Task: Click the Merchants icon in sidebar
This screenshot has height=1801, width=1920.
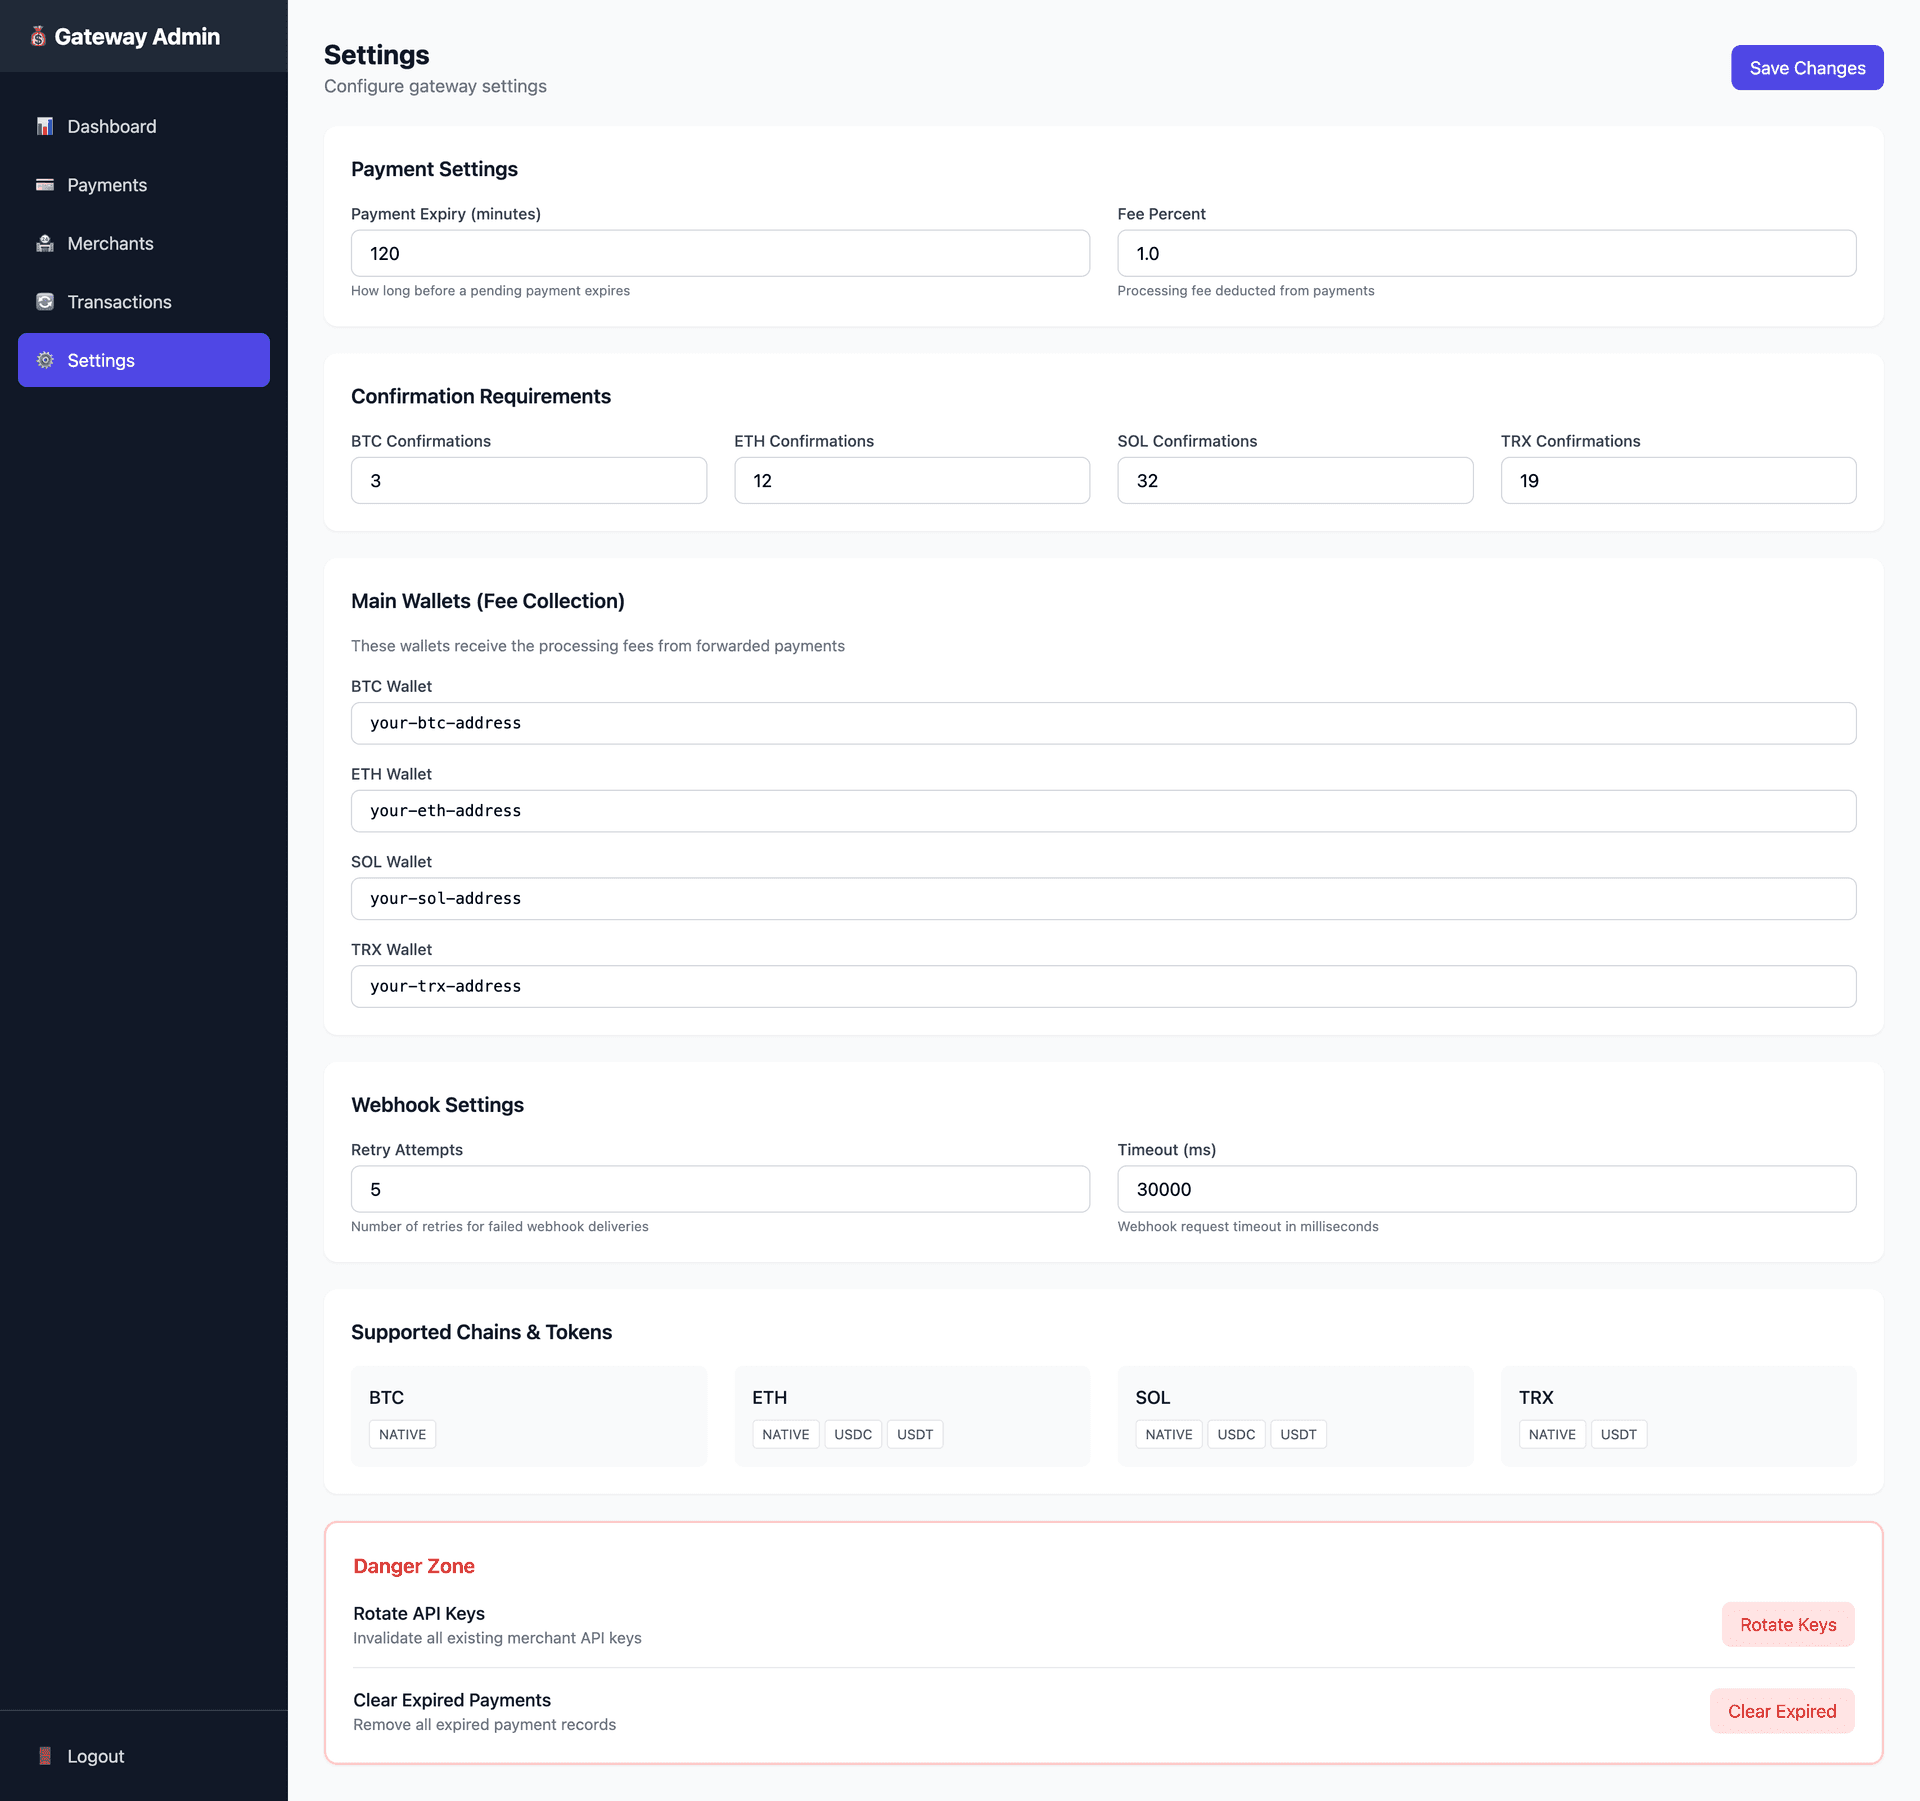Action: point(45,243)
